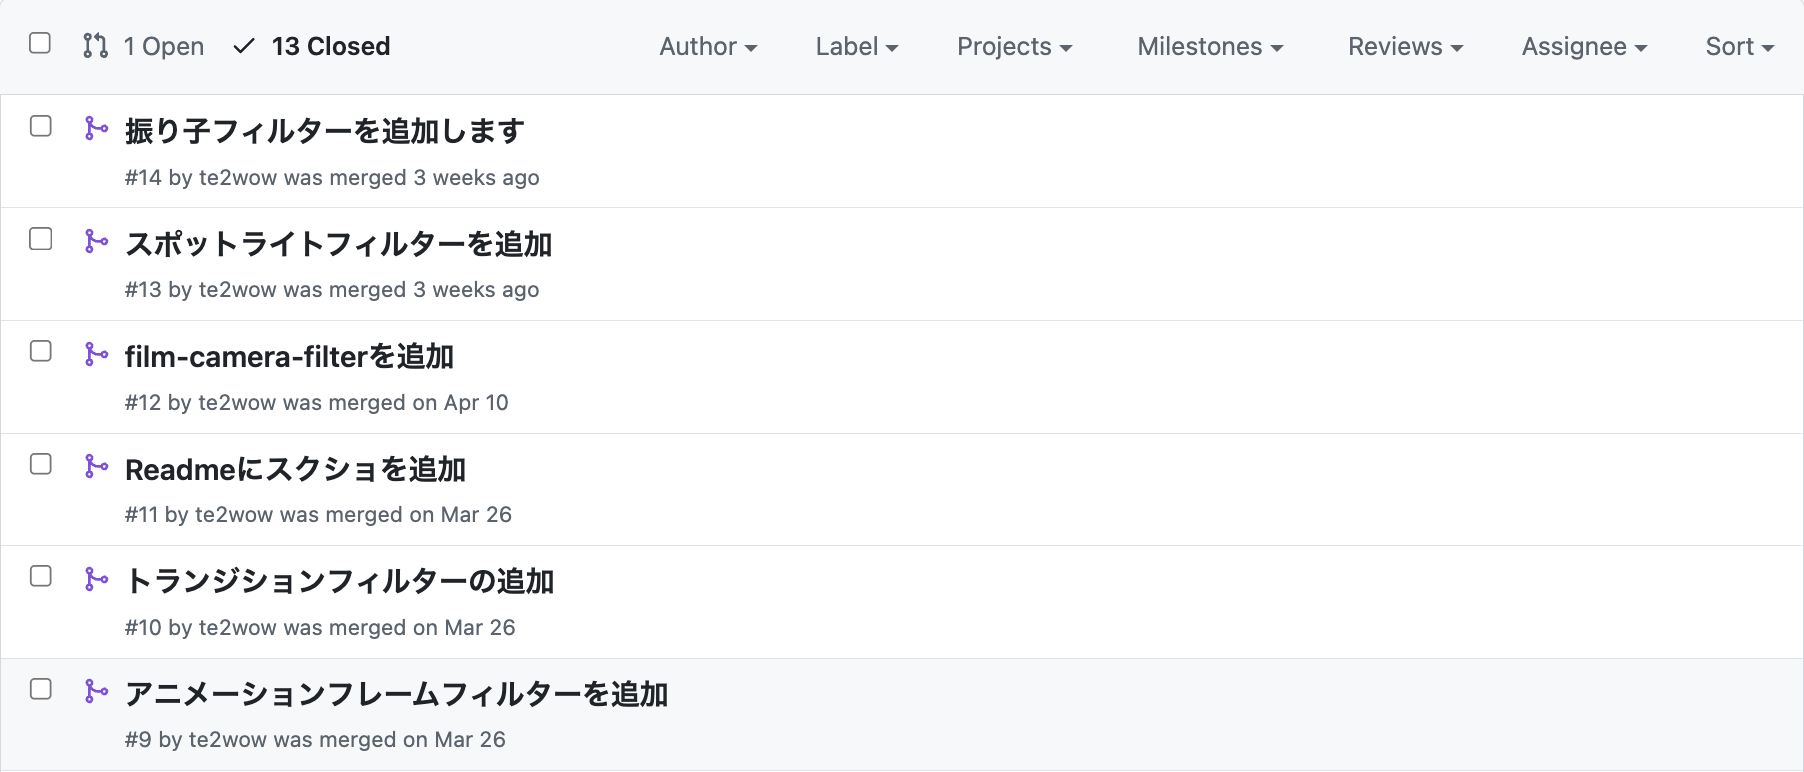The width and height of the screenshot is (1804, 772).
Task: Show the 13 Closed pull requests
Action: pos(330,47)
